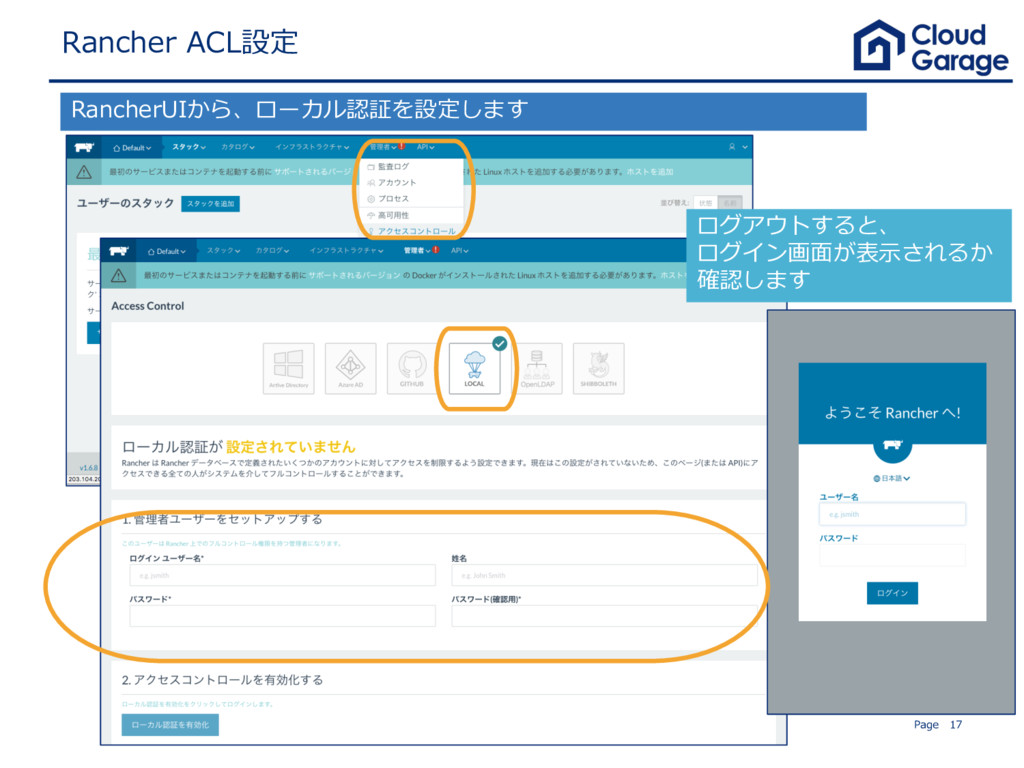Open カタログ menu in back window
The width and height of the screenshot is (1024, 768).
238,148
